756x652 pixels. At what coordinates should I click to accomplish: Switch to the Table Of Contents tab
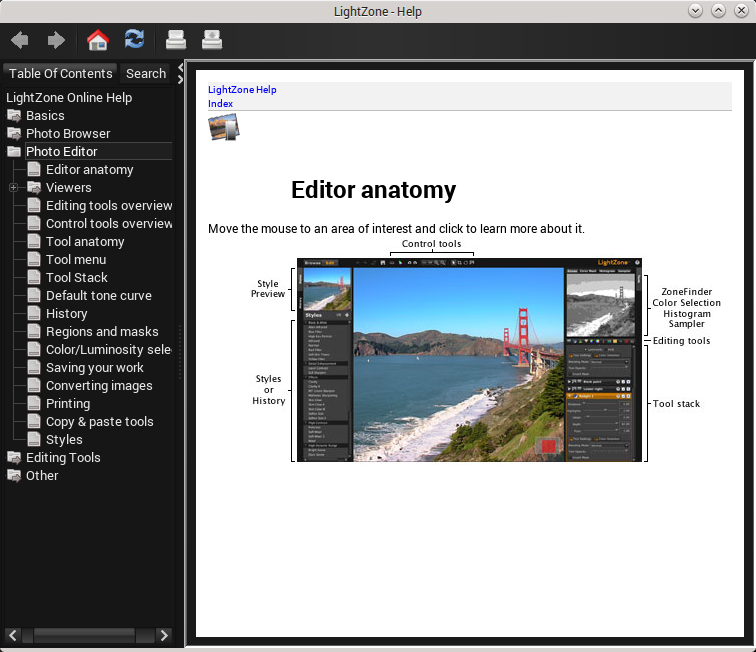click(60, 73)
